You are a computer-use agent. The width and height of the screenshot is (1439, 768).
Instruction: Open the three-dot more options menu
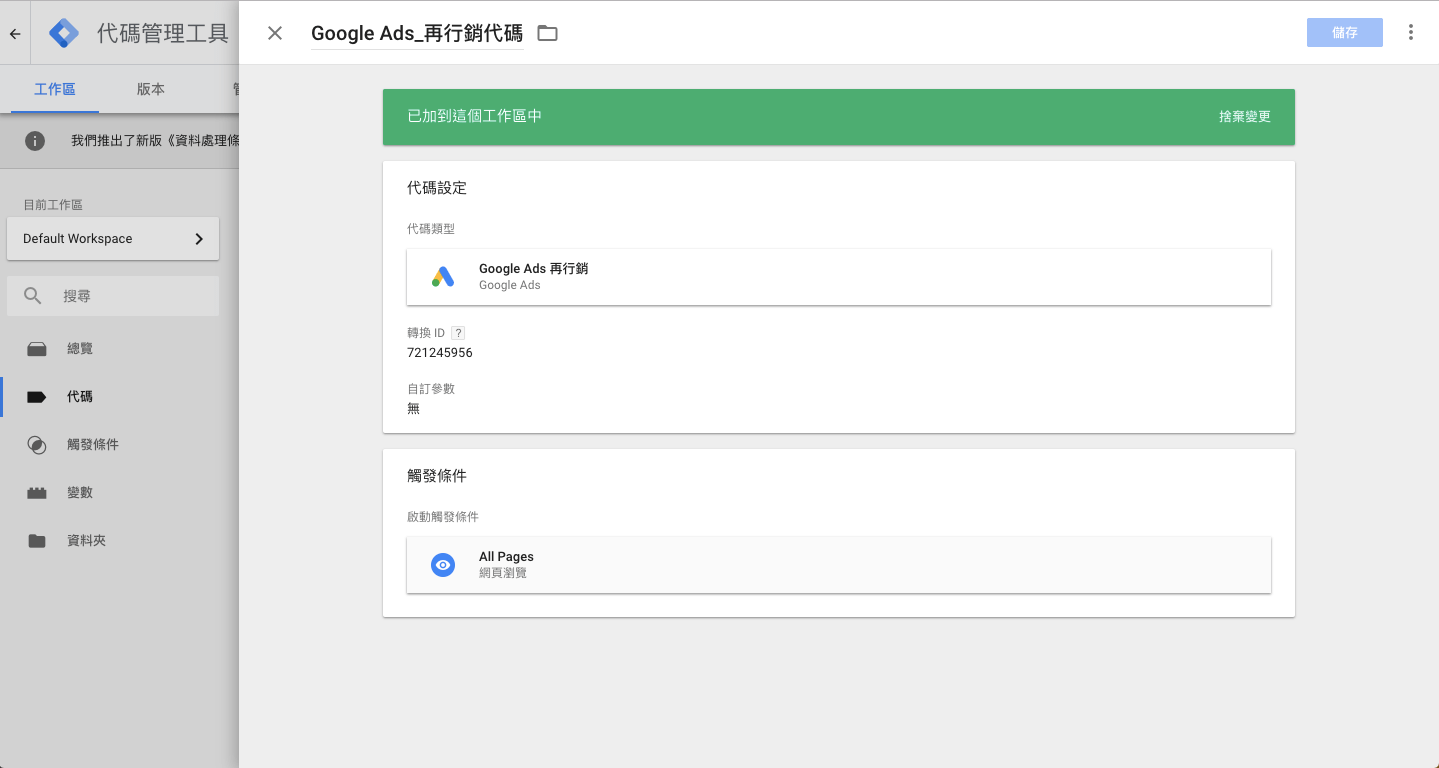tap(1411, 32)
